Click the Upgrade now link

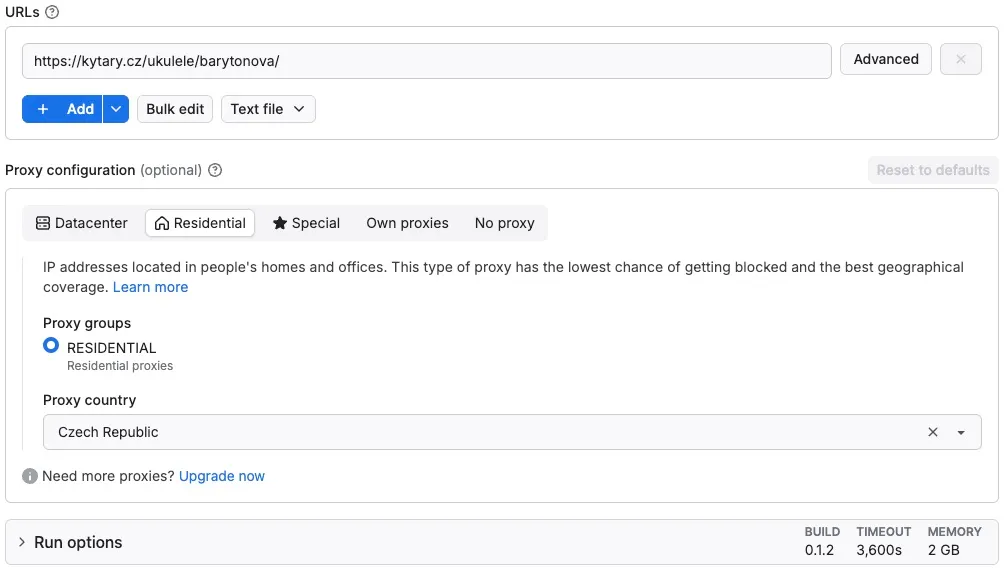(222, 476)
